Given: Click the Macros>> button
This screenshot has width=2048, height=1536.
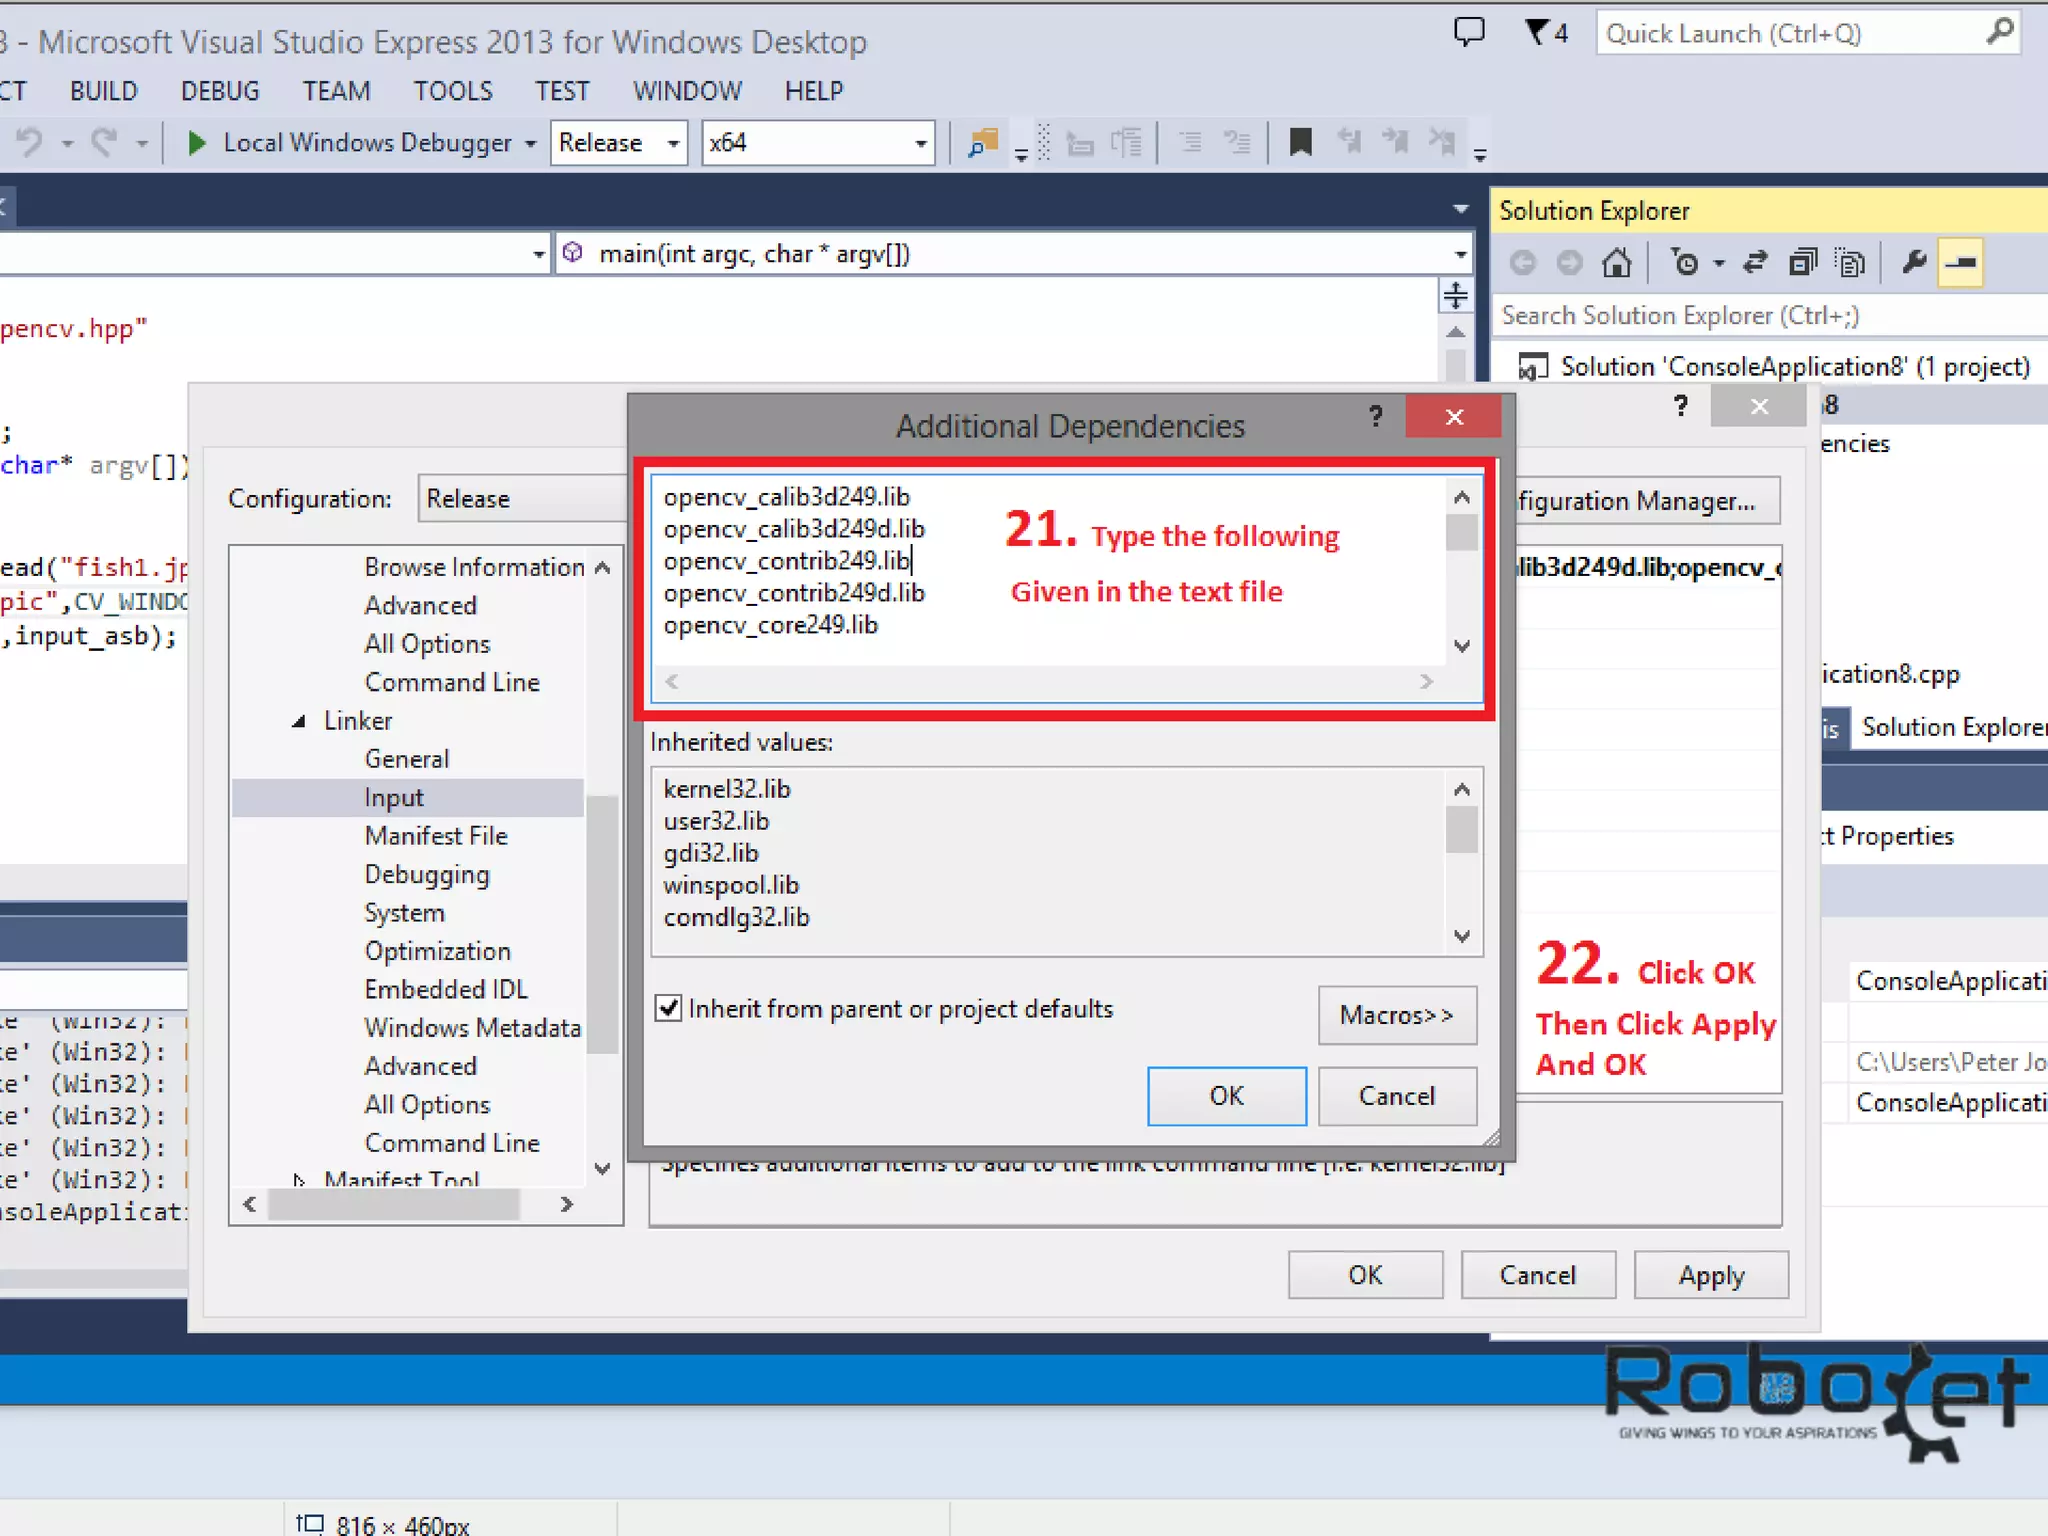Looking at the screenshot, I should [1396, 1015].
